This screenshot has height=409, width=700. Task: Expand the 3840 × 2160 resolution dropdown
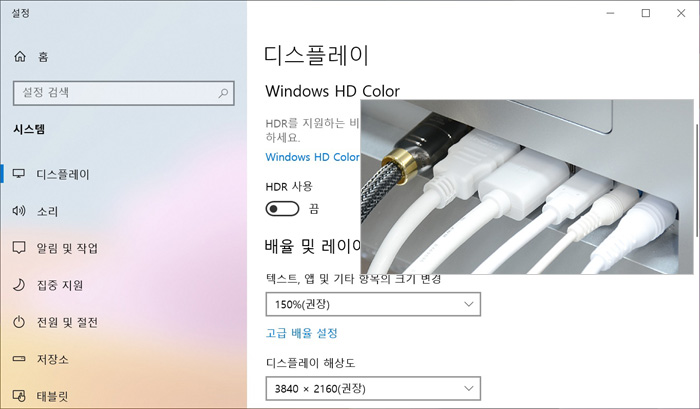tap(373, 388)
